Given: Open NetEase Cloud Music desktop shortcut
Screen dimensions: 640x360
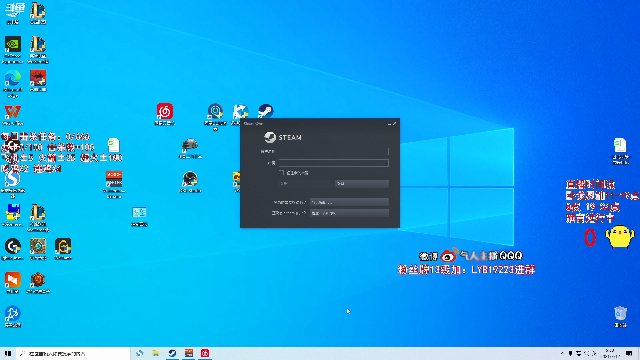Looking at the screenshot, I should point(164,114).
